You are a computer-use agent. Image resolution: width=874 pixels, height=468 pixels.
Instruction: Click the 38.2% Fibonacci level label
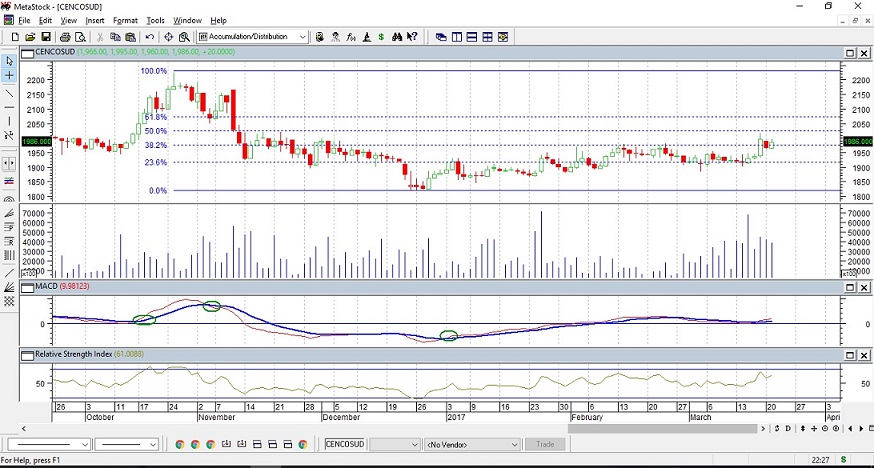click(156, 145)
